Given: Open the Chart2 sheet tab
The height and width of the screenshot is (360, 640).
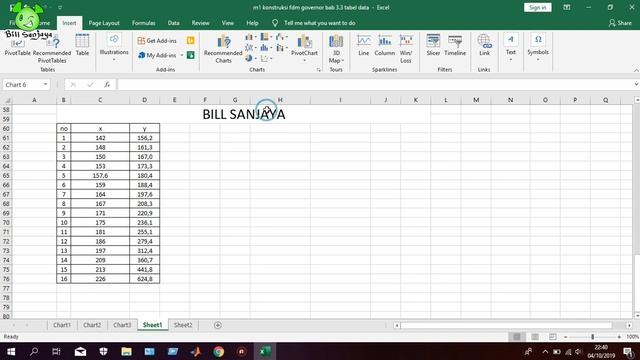Looking at the screenshot, I should pyautogui.click(x=92, y=325).
